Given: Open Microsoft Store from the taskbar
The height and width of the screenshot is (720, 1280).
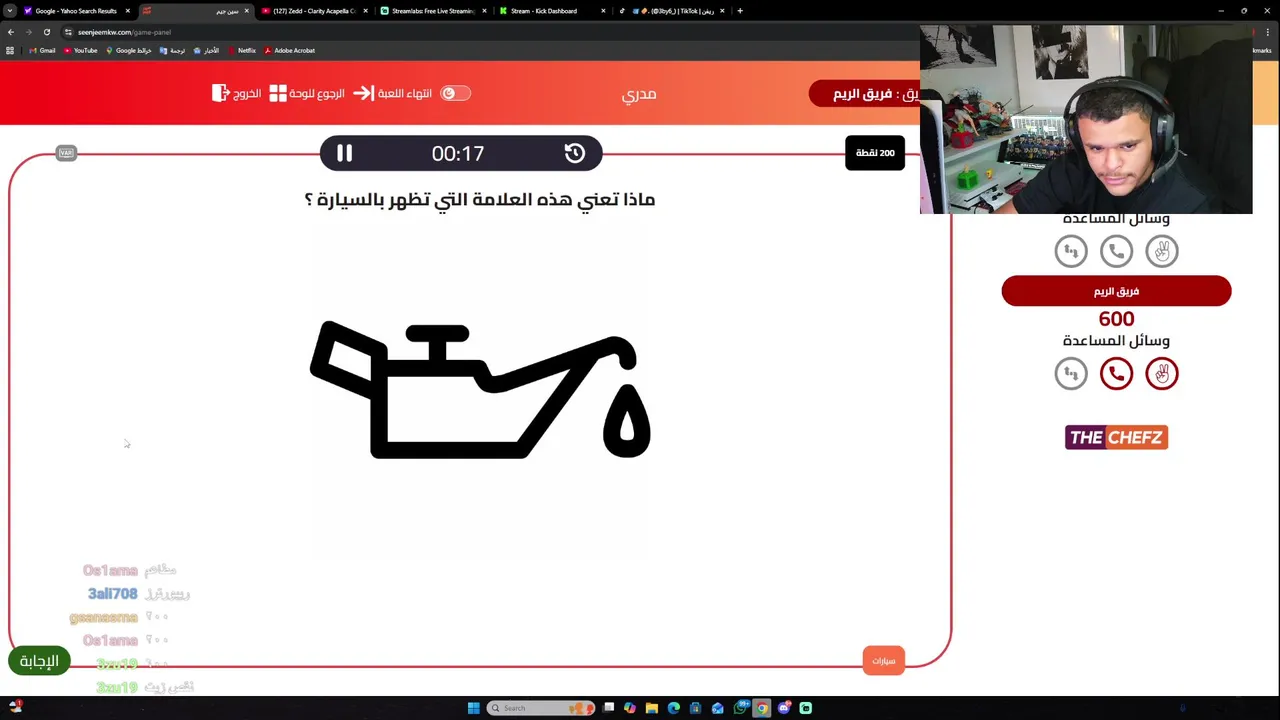Looking at the screenshot, I should pos(695,708).
